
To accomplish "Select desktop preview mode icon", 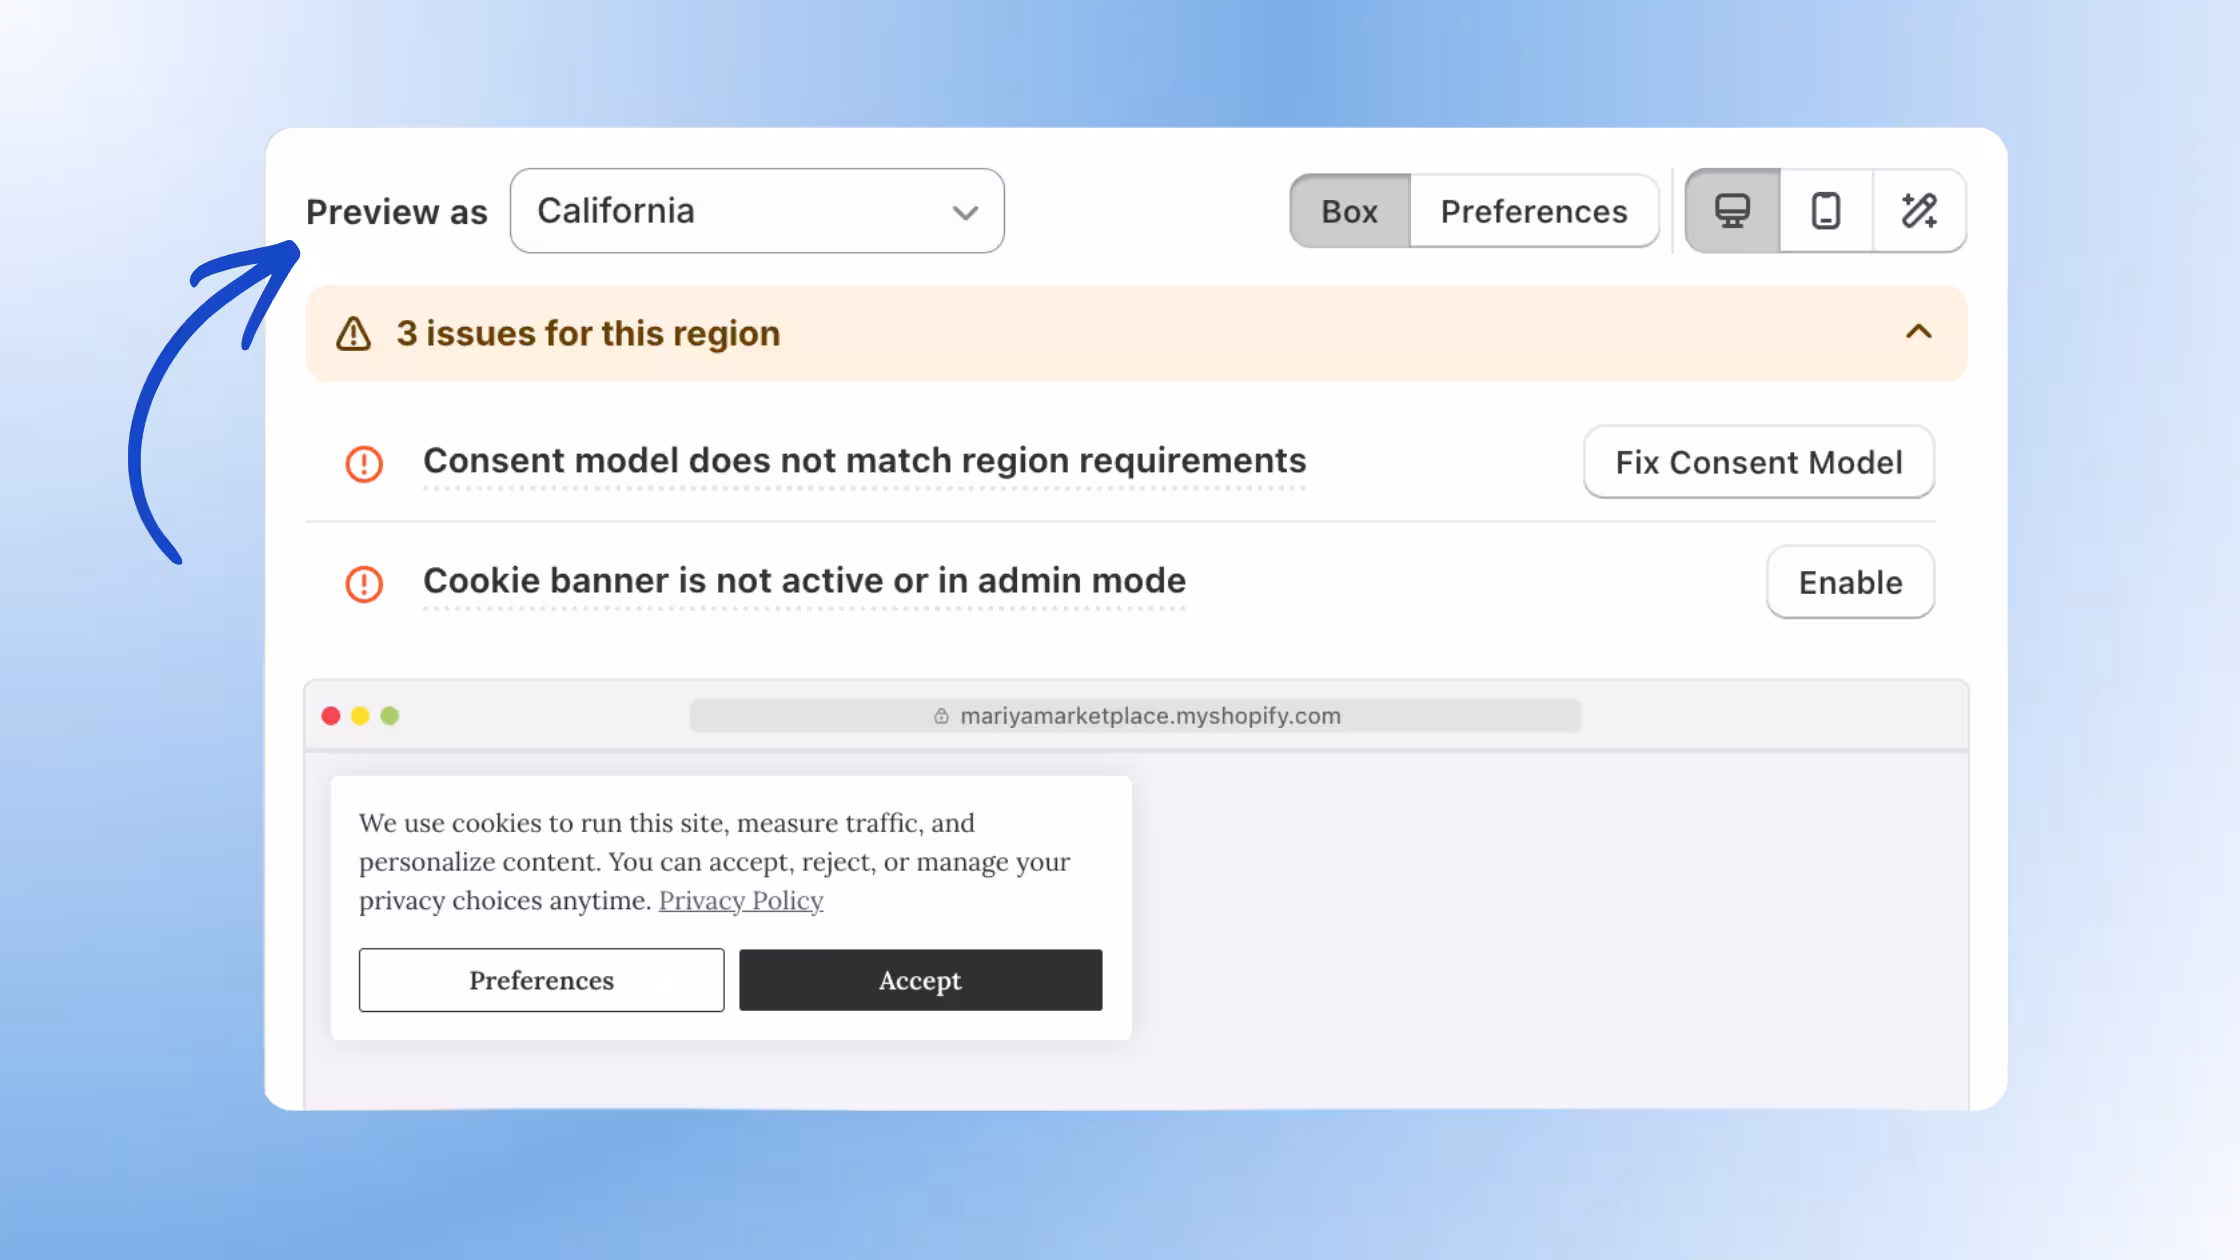I will click(x=1732, y=211).
